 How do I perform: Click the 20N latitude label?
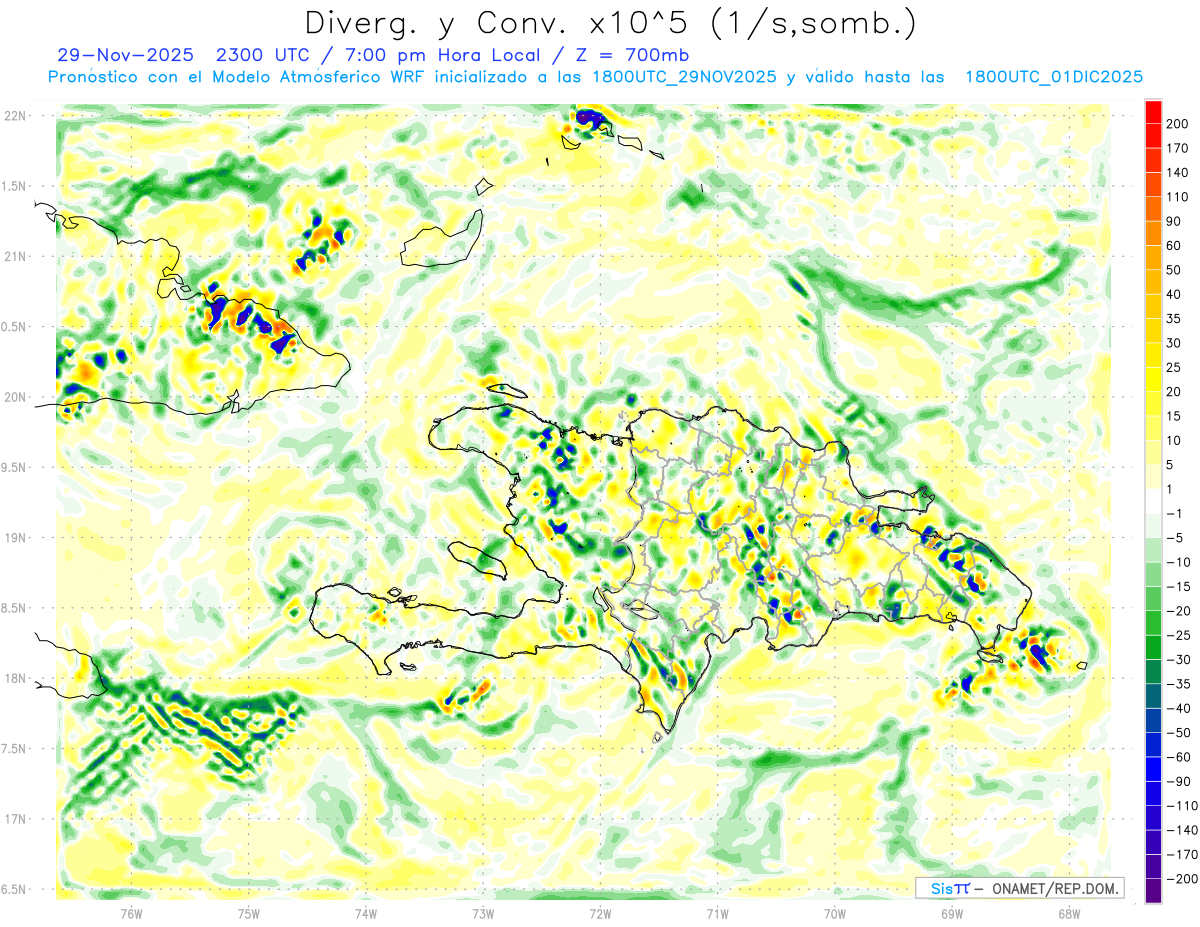point(15,397)
